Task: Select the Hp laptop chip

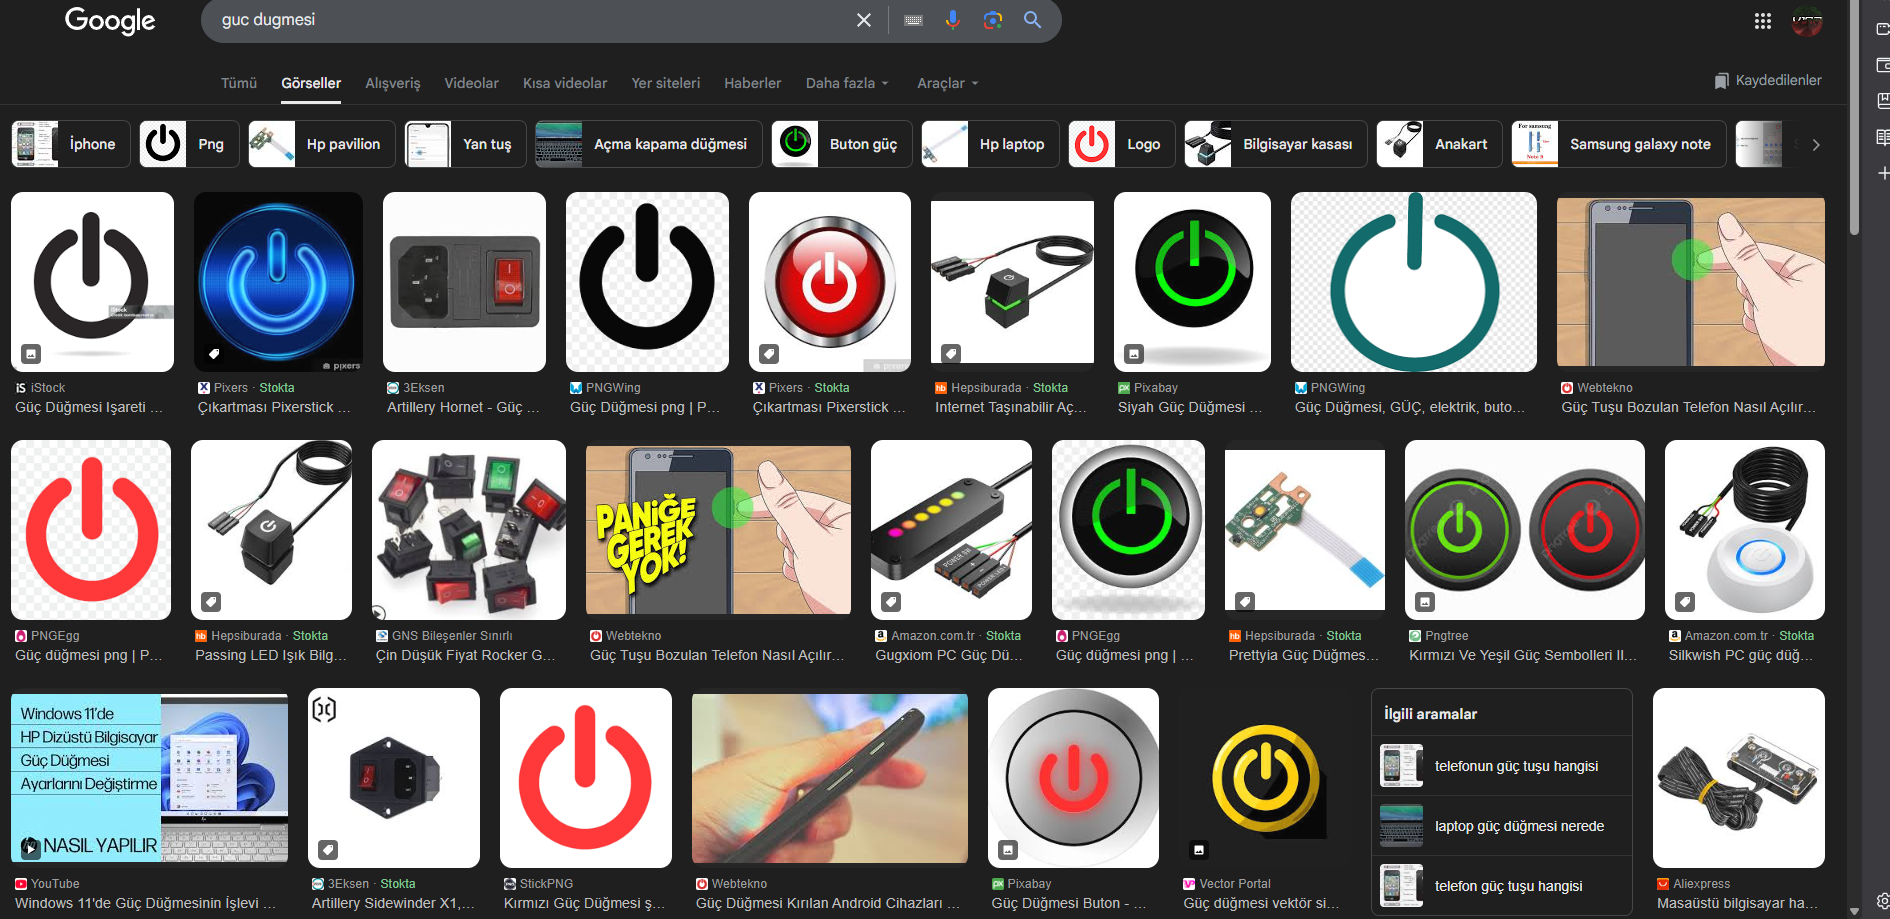Action: (x=991, y=144)
